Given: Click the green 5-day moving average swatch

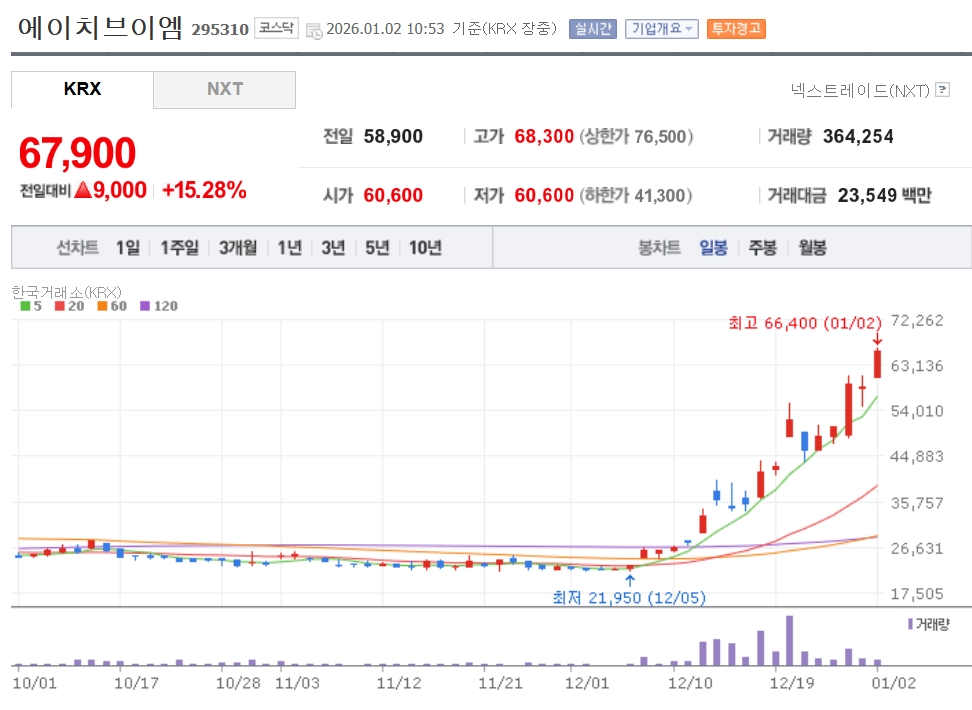Looking at the screenshot, I should [25, 306].
